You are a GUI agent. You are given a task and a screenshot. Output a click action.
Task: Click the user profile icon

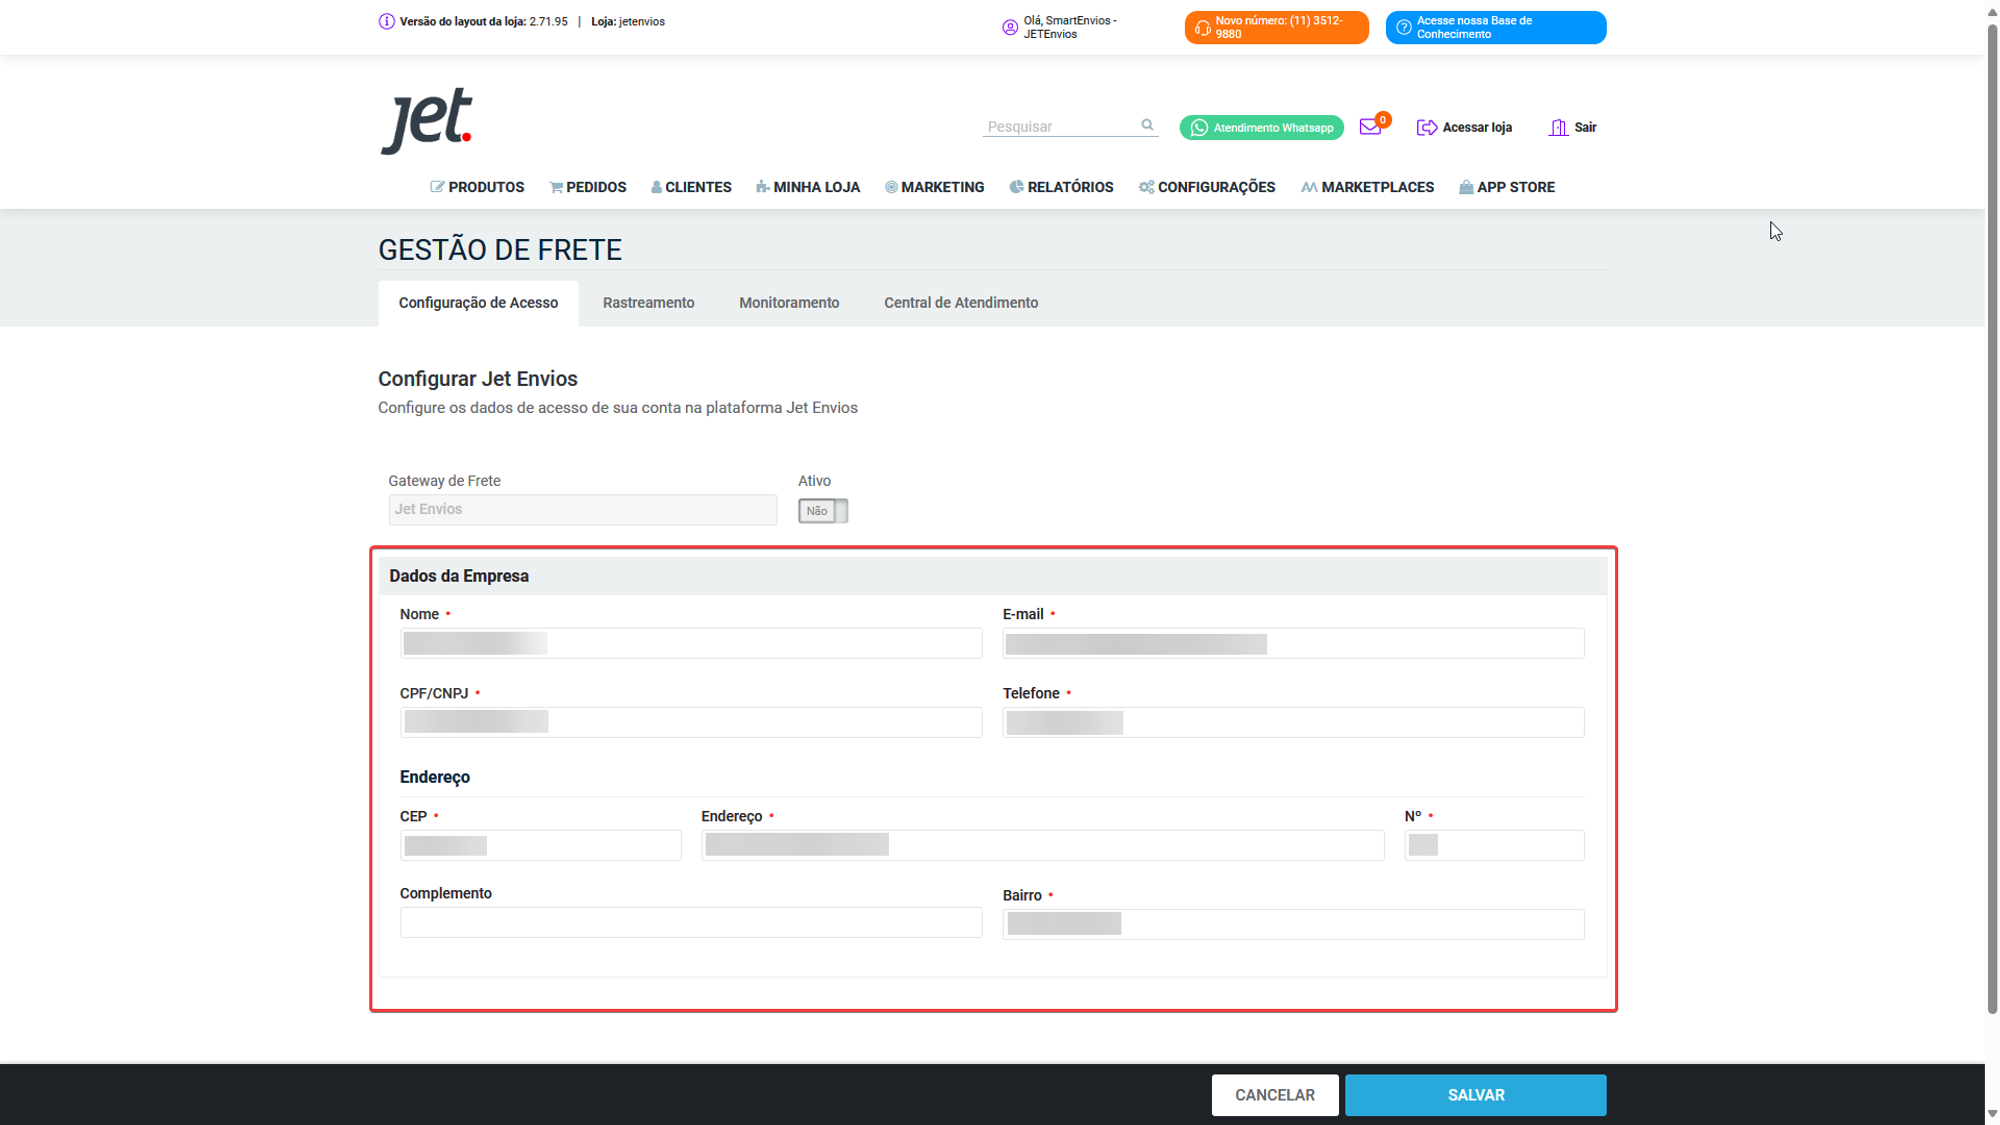click(x=1010, y=27)
